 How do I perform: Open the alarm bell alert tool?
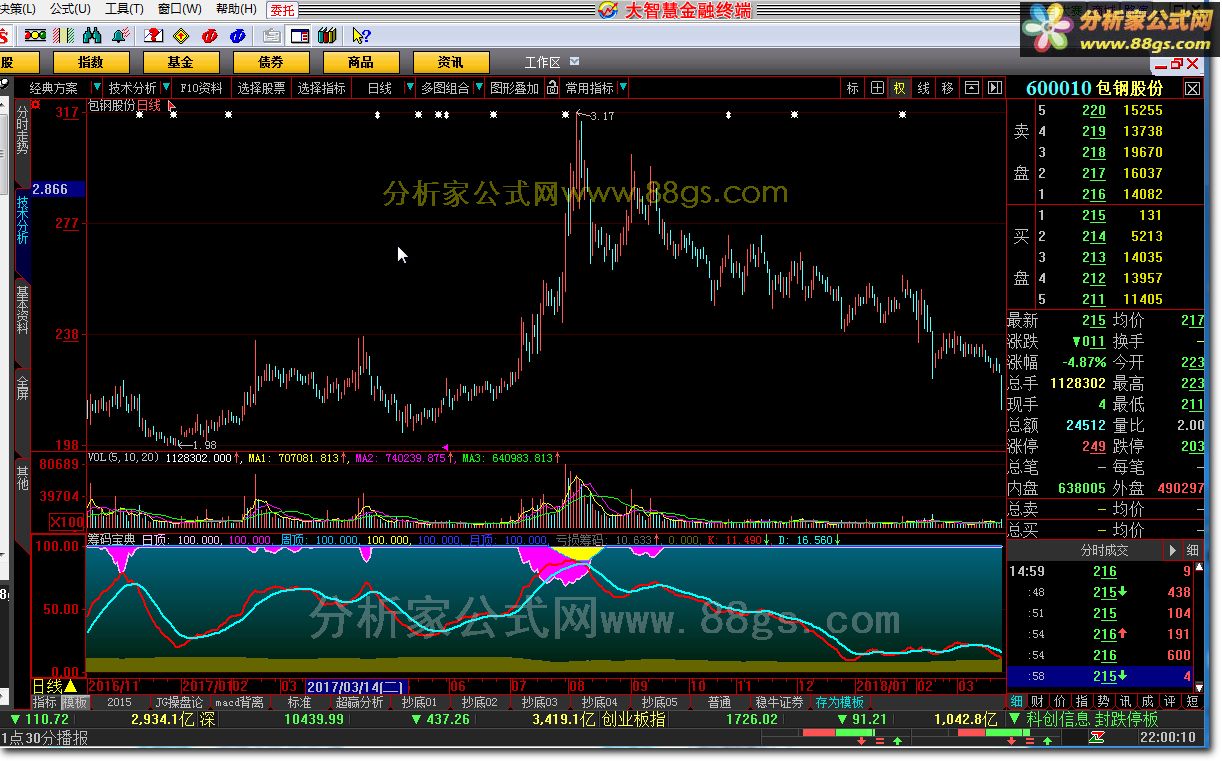121,36
